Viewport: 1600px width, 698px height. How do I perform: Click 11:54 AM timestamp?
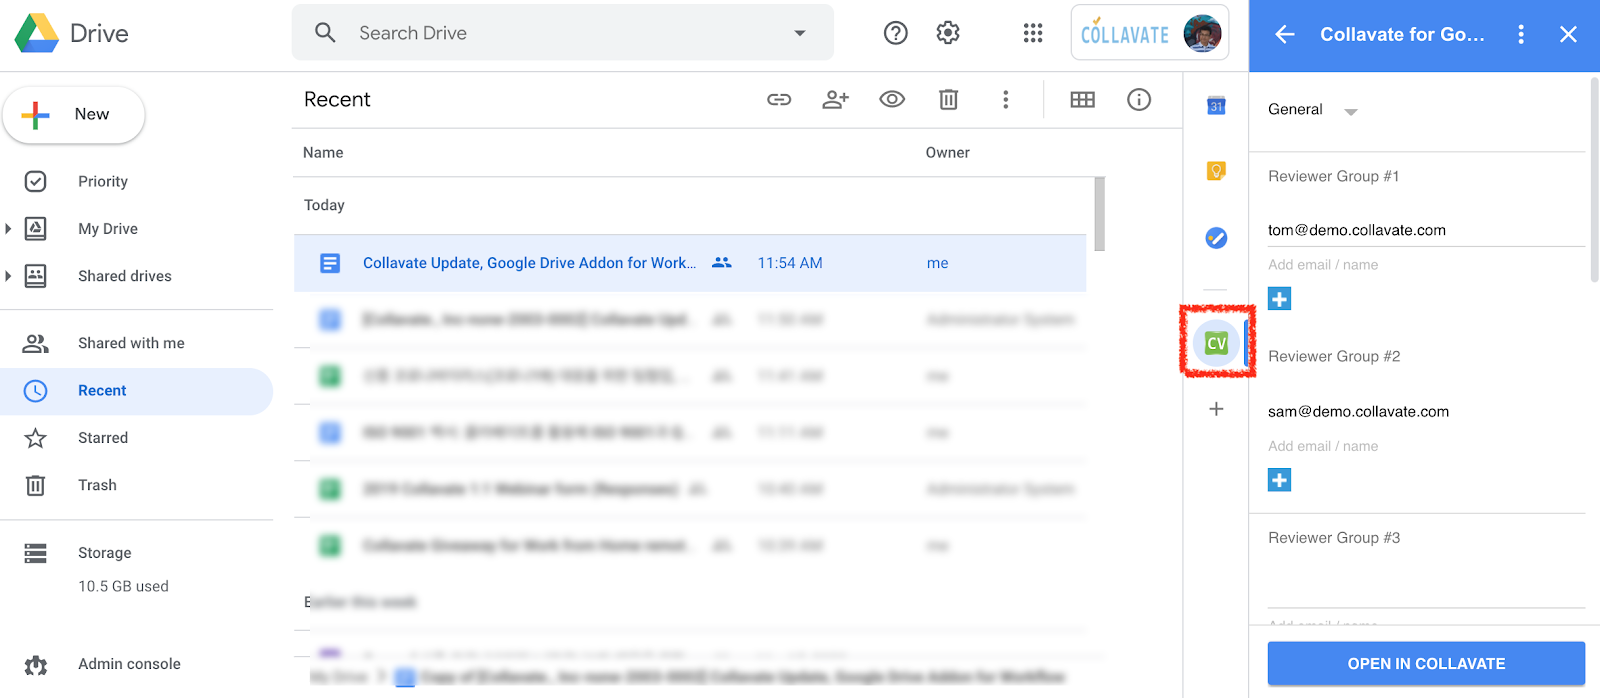click(x=790, y=263)
